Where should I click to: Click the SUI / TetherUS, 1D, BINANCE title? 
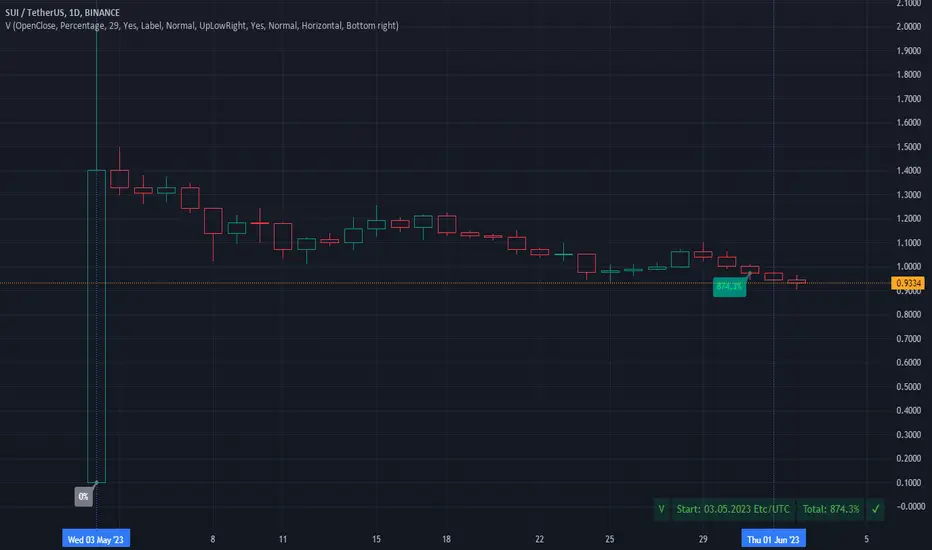tap(62, 12)
